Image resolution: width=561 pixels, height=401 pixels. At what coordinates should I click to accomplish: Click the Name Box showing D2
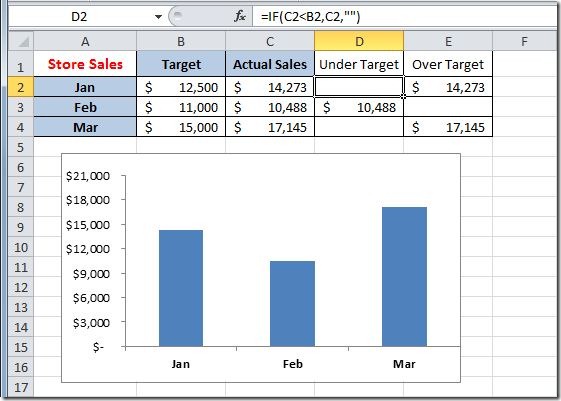point(79,16)
